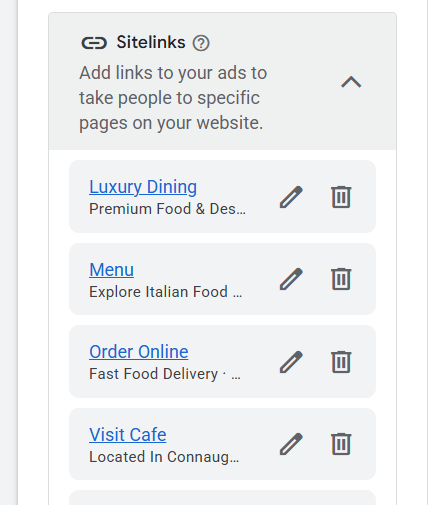Screen dimensions: 447x505
Task: Select the Sitelinks heading text
Action: (x=151, y=43)
